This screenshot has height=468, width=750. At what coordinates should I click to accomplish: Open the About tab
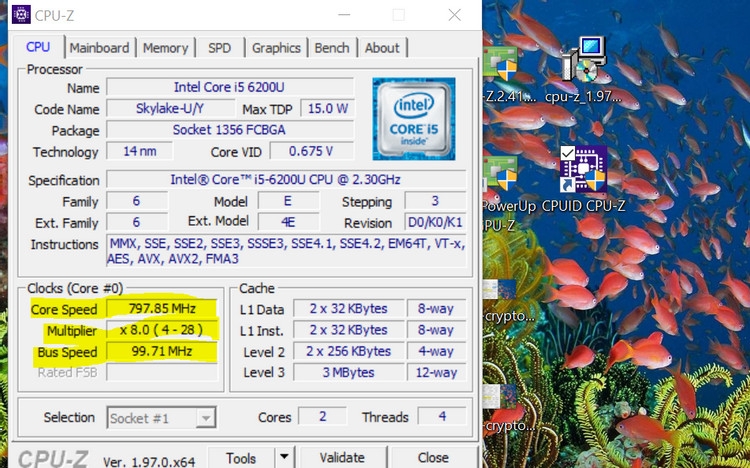[x=382, y=48]
